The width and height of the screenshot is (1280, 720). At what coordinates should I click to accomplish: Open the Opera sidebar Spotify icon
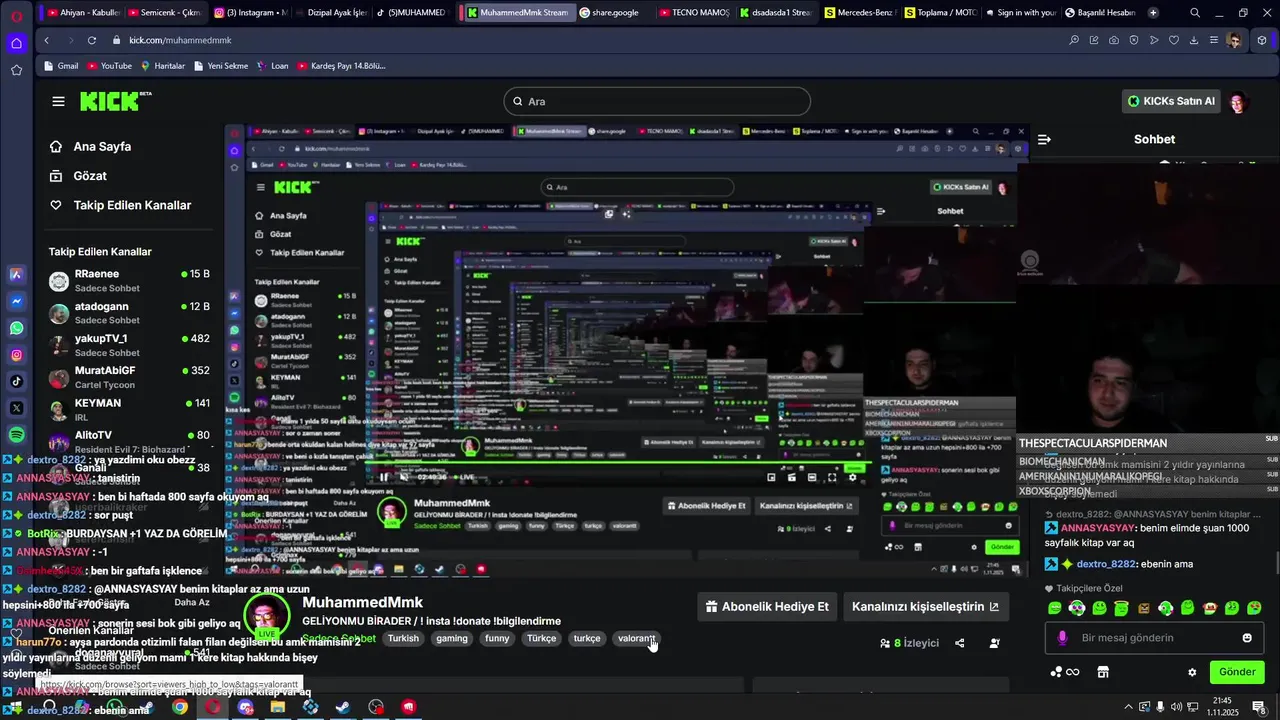[16, 435]
